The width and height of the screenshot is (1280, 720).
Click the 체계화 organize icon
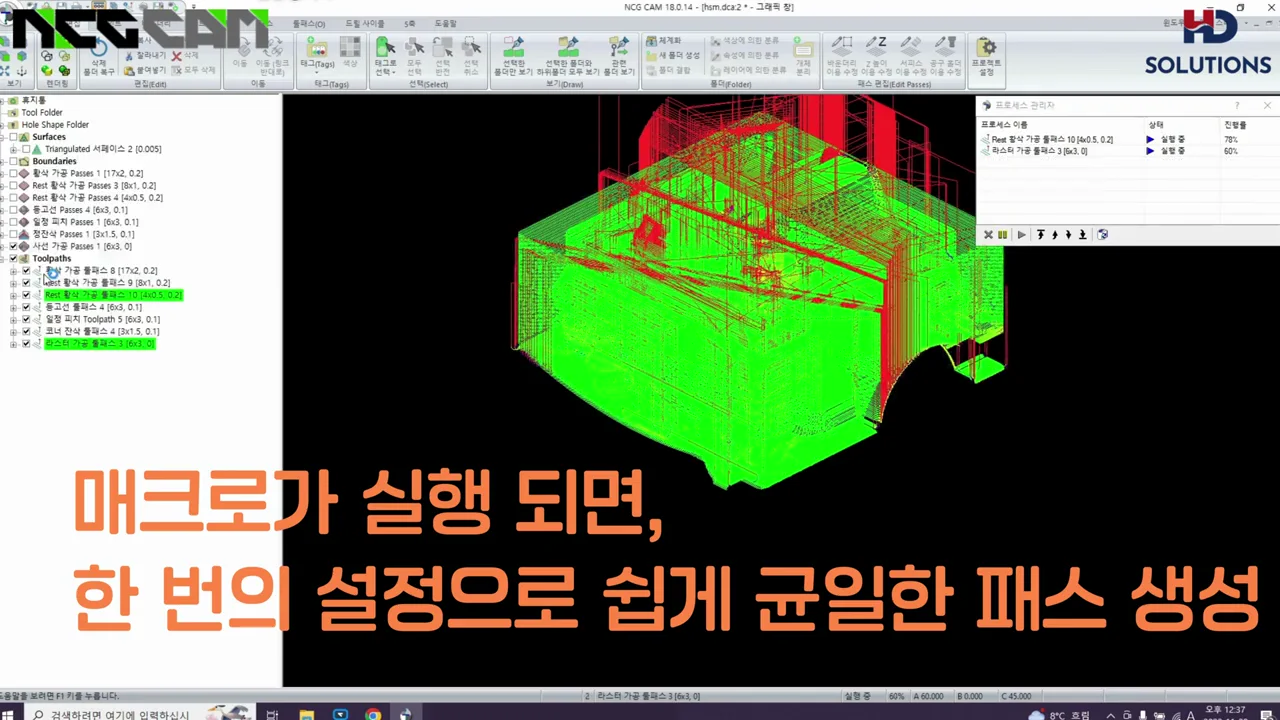(x=651, y=41)
